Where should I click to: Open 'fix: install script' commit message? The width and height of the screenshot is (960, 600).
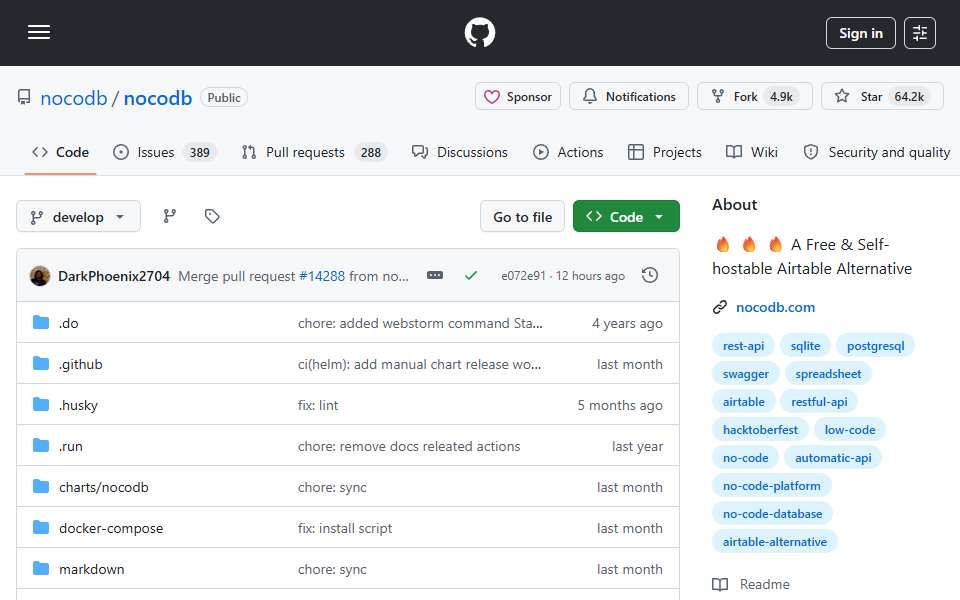(345, 528)
